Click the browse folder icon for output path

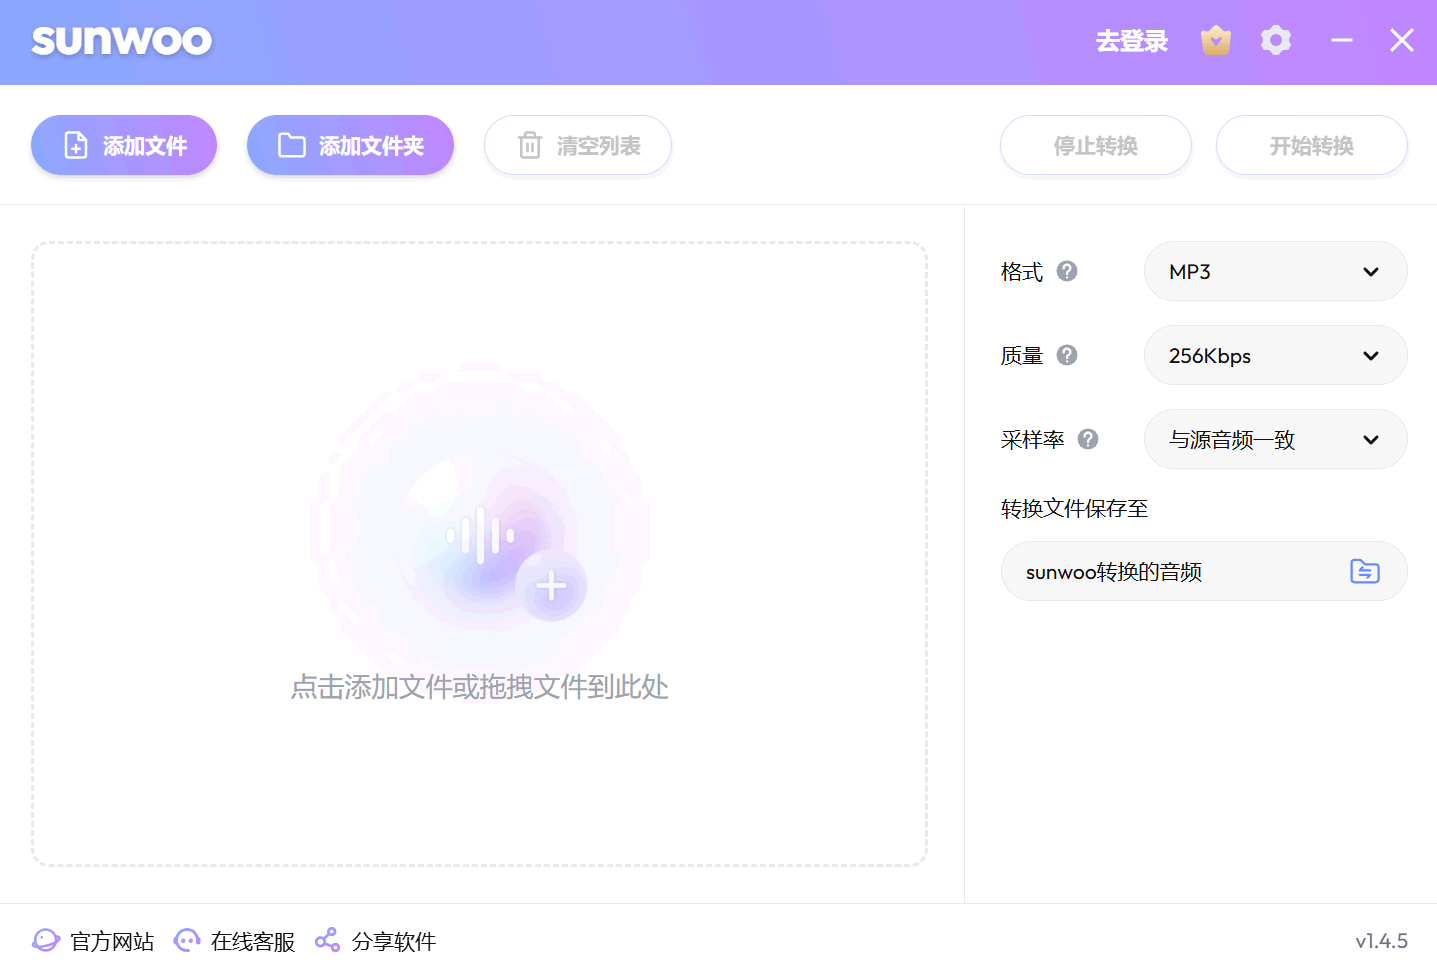pos(1364,571)
